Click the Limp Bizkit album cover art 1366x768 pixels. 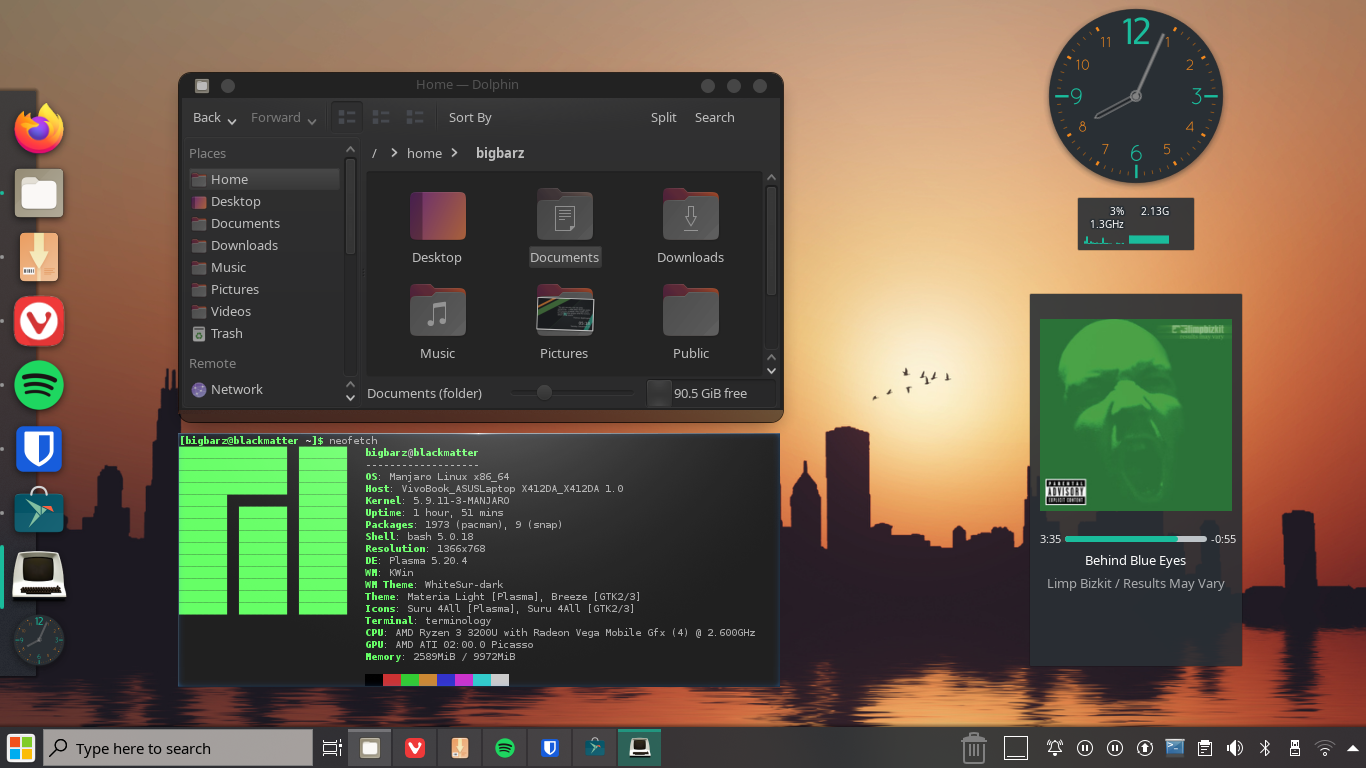(1136, 415)
